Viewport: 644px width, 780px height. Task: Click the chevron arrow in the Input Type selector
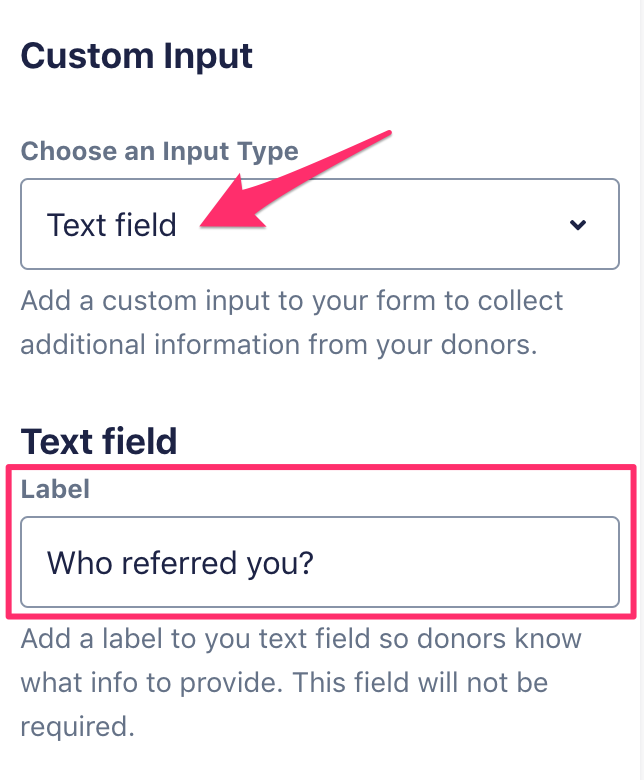click(x=577, y=225)
